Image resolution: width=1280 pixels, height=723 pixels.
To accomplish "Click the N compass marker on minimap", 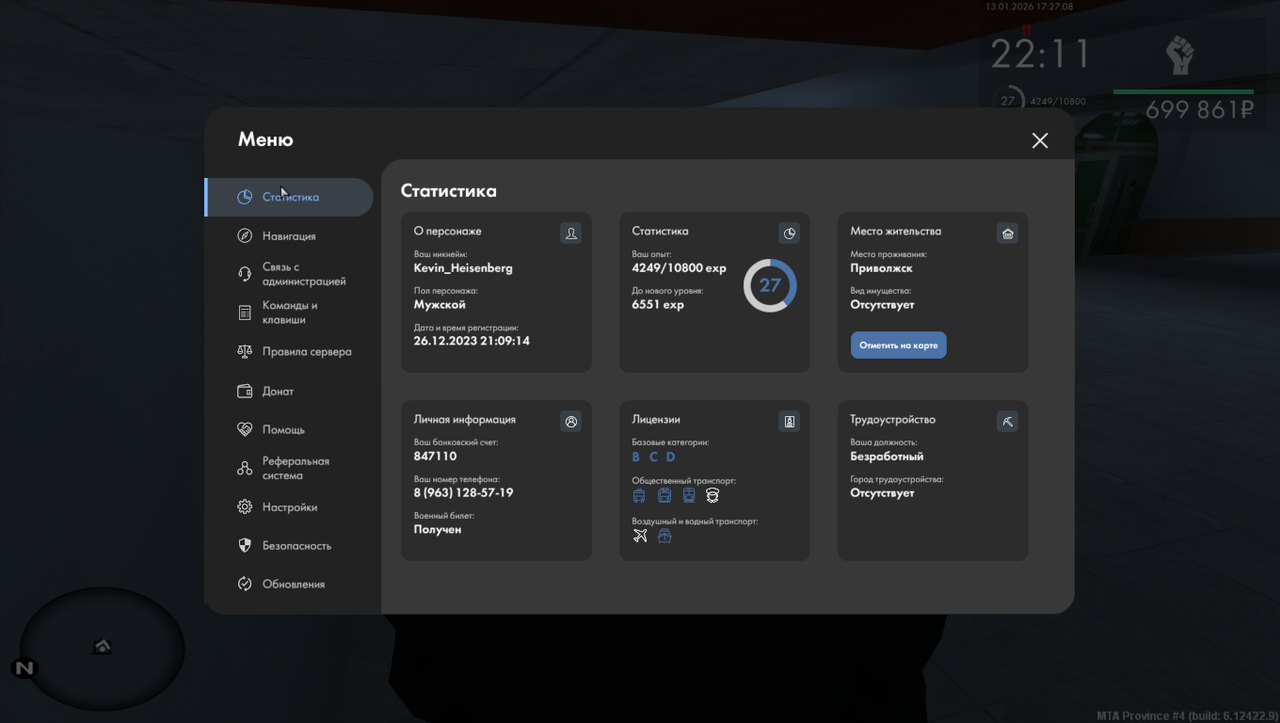I will coord(23,668).
